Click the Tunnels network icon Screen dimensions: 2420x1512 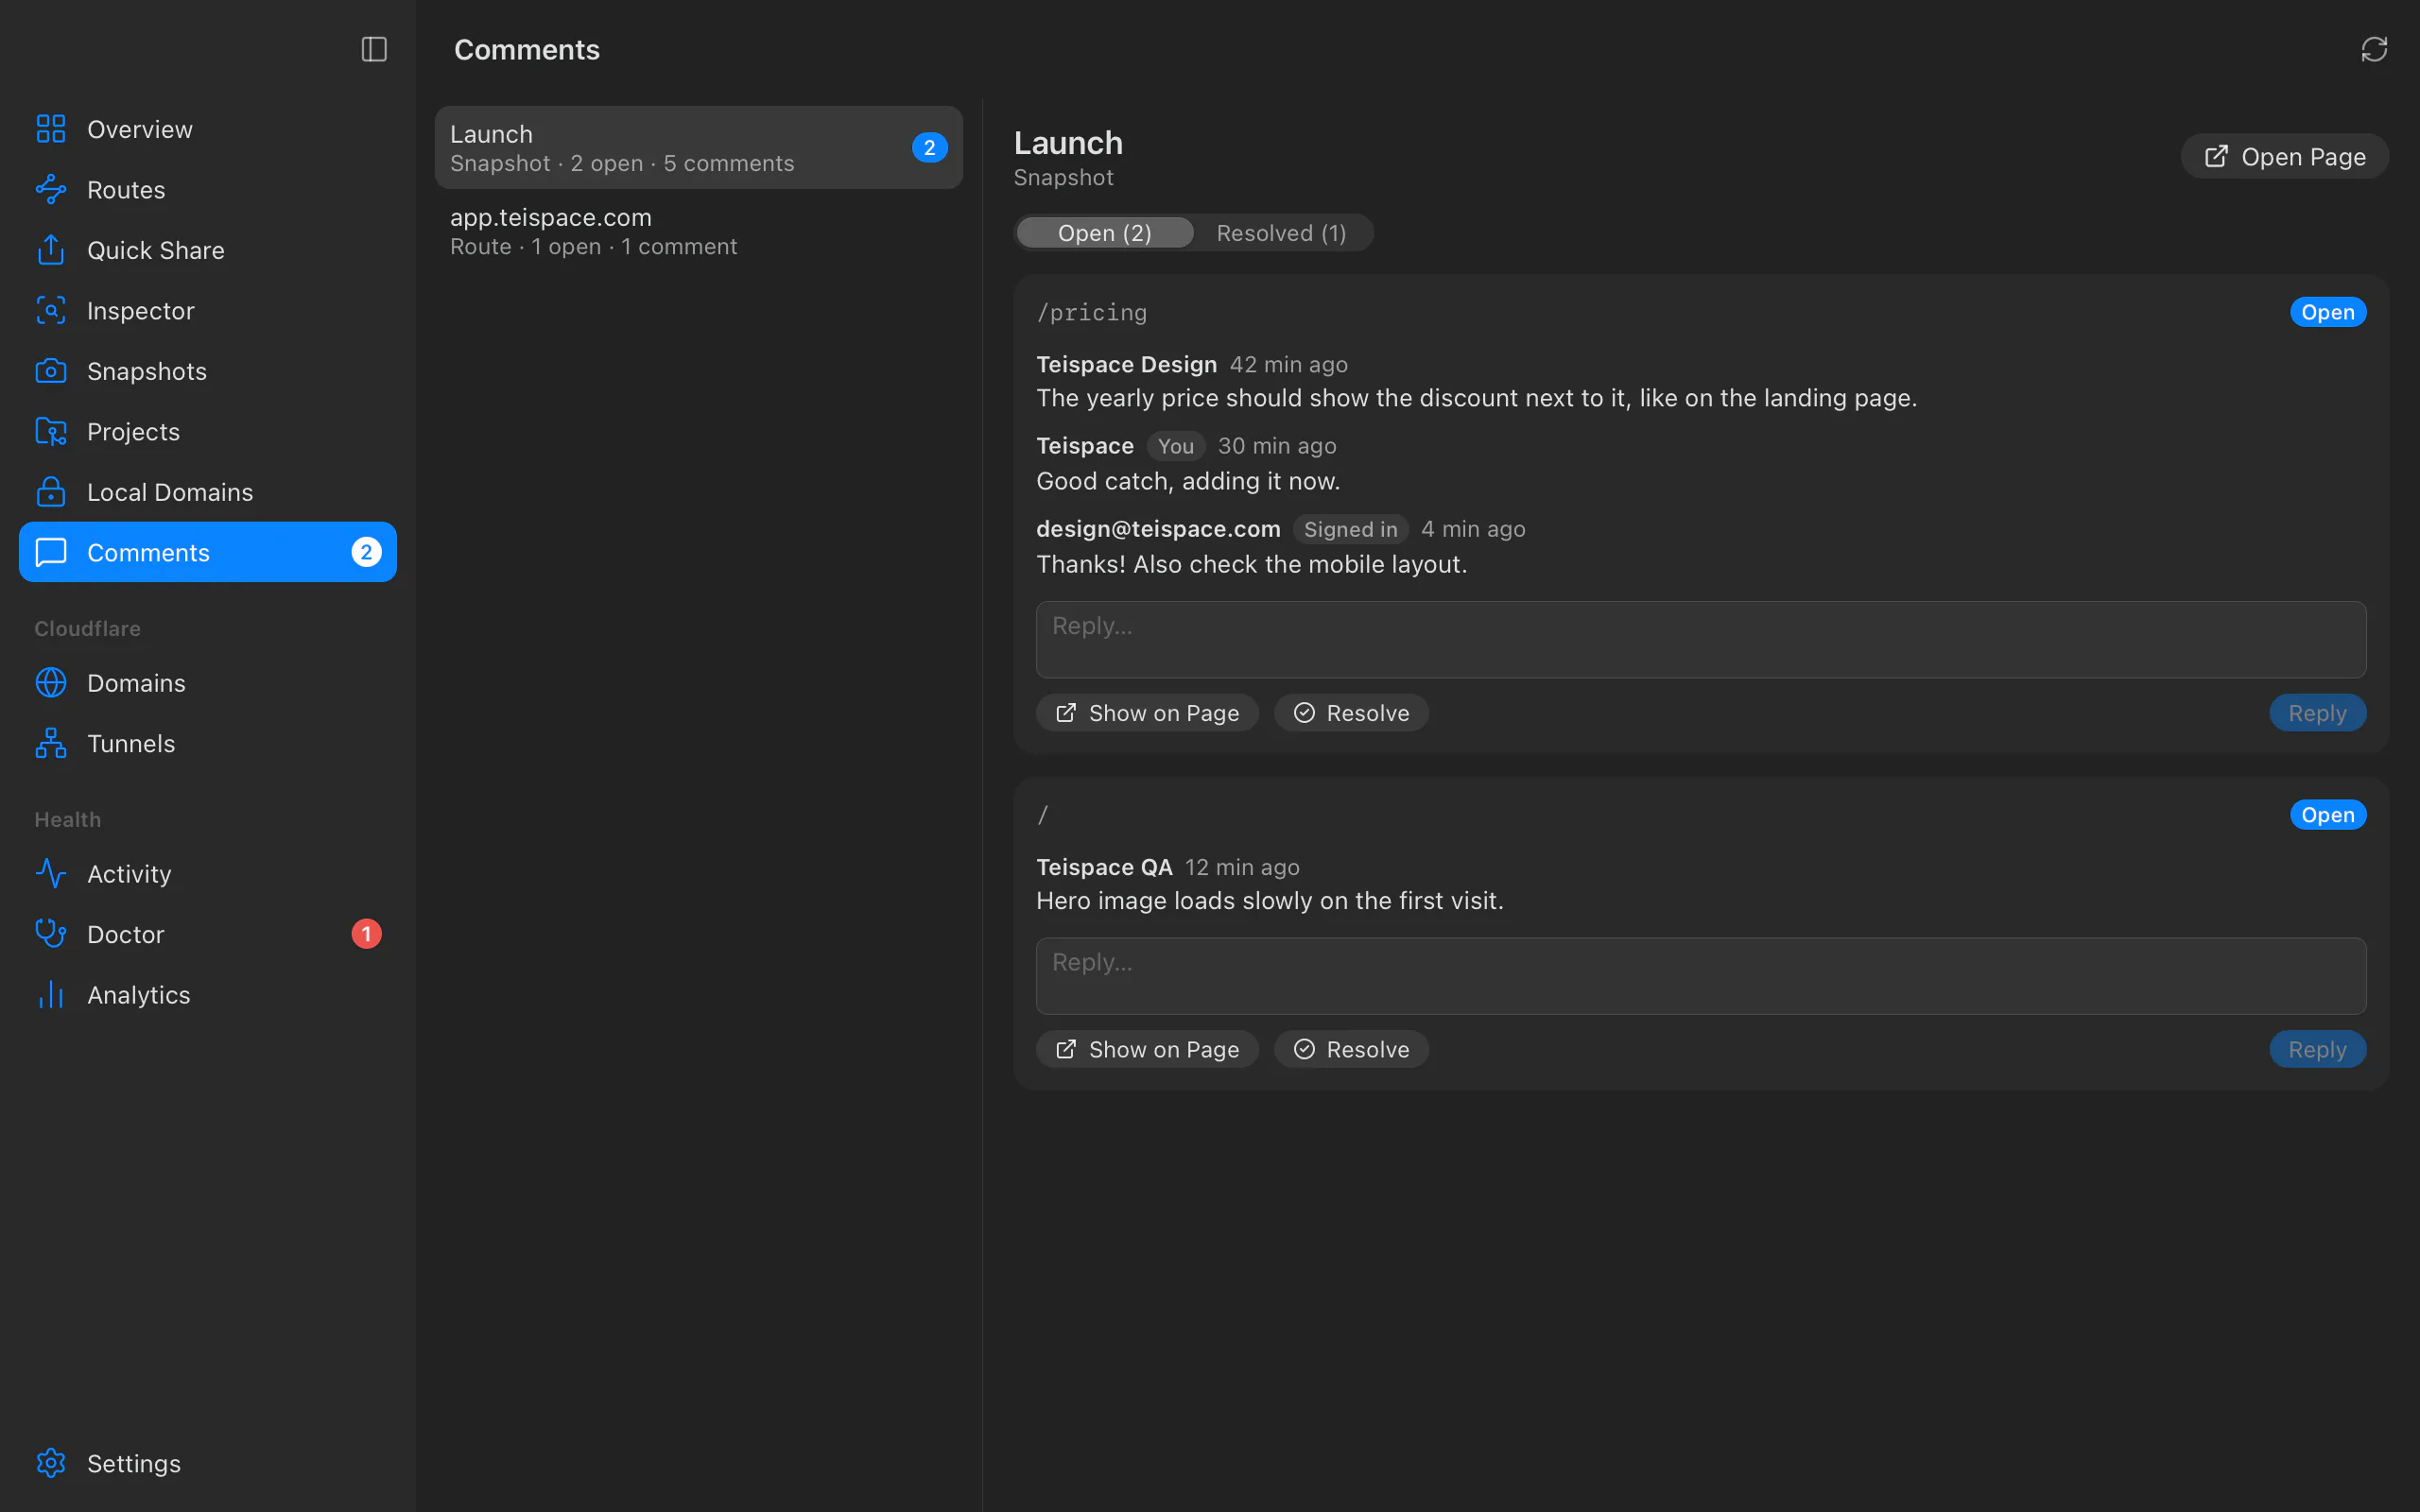pyautogui.click(x=51, y=743)
